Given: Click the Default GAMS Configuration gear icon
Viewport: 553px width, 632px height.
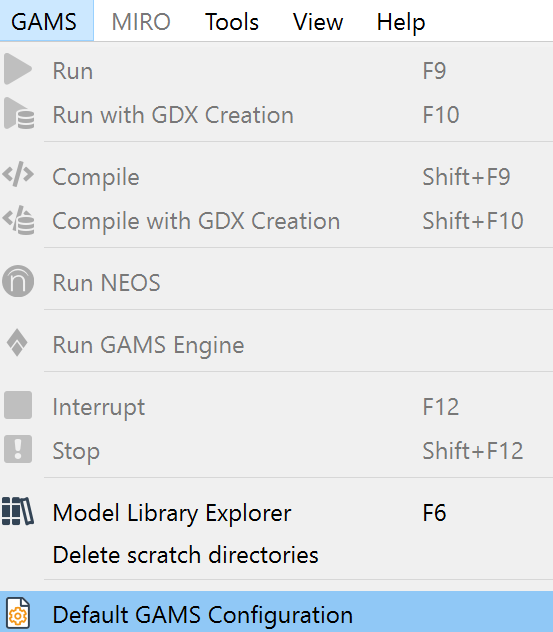Looking at the screenshot, I should coord(18,613).
